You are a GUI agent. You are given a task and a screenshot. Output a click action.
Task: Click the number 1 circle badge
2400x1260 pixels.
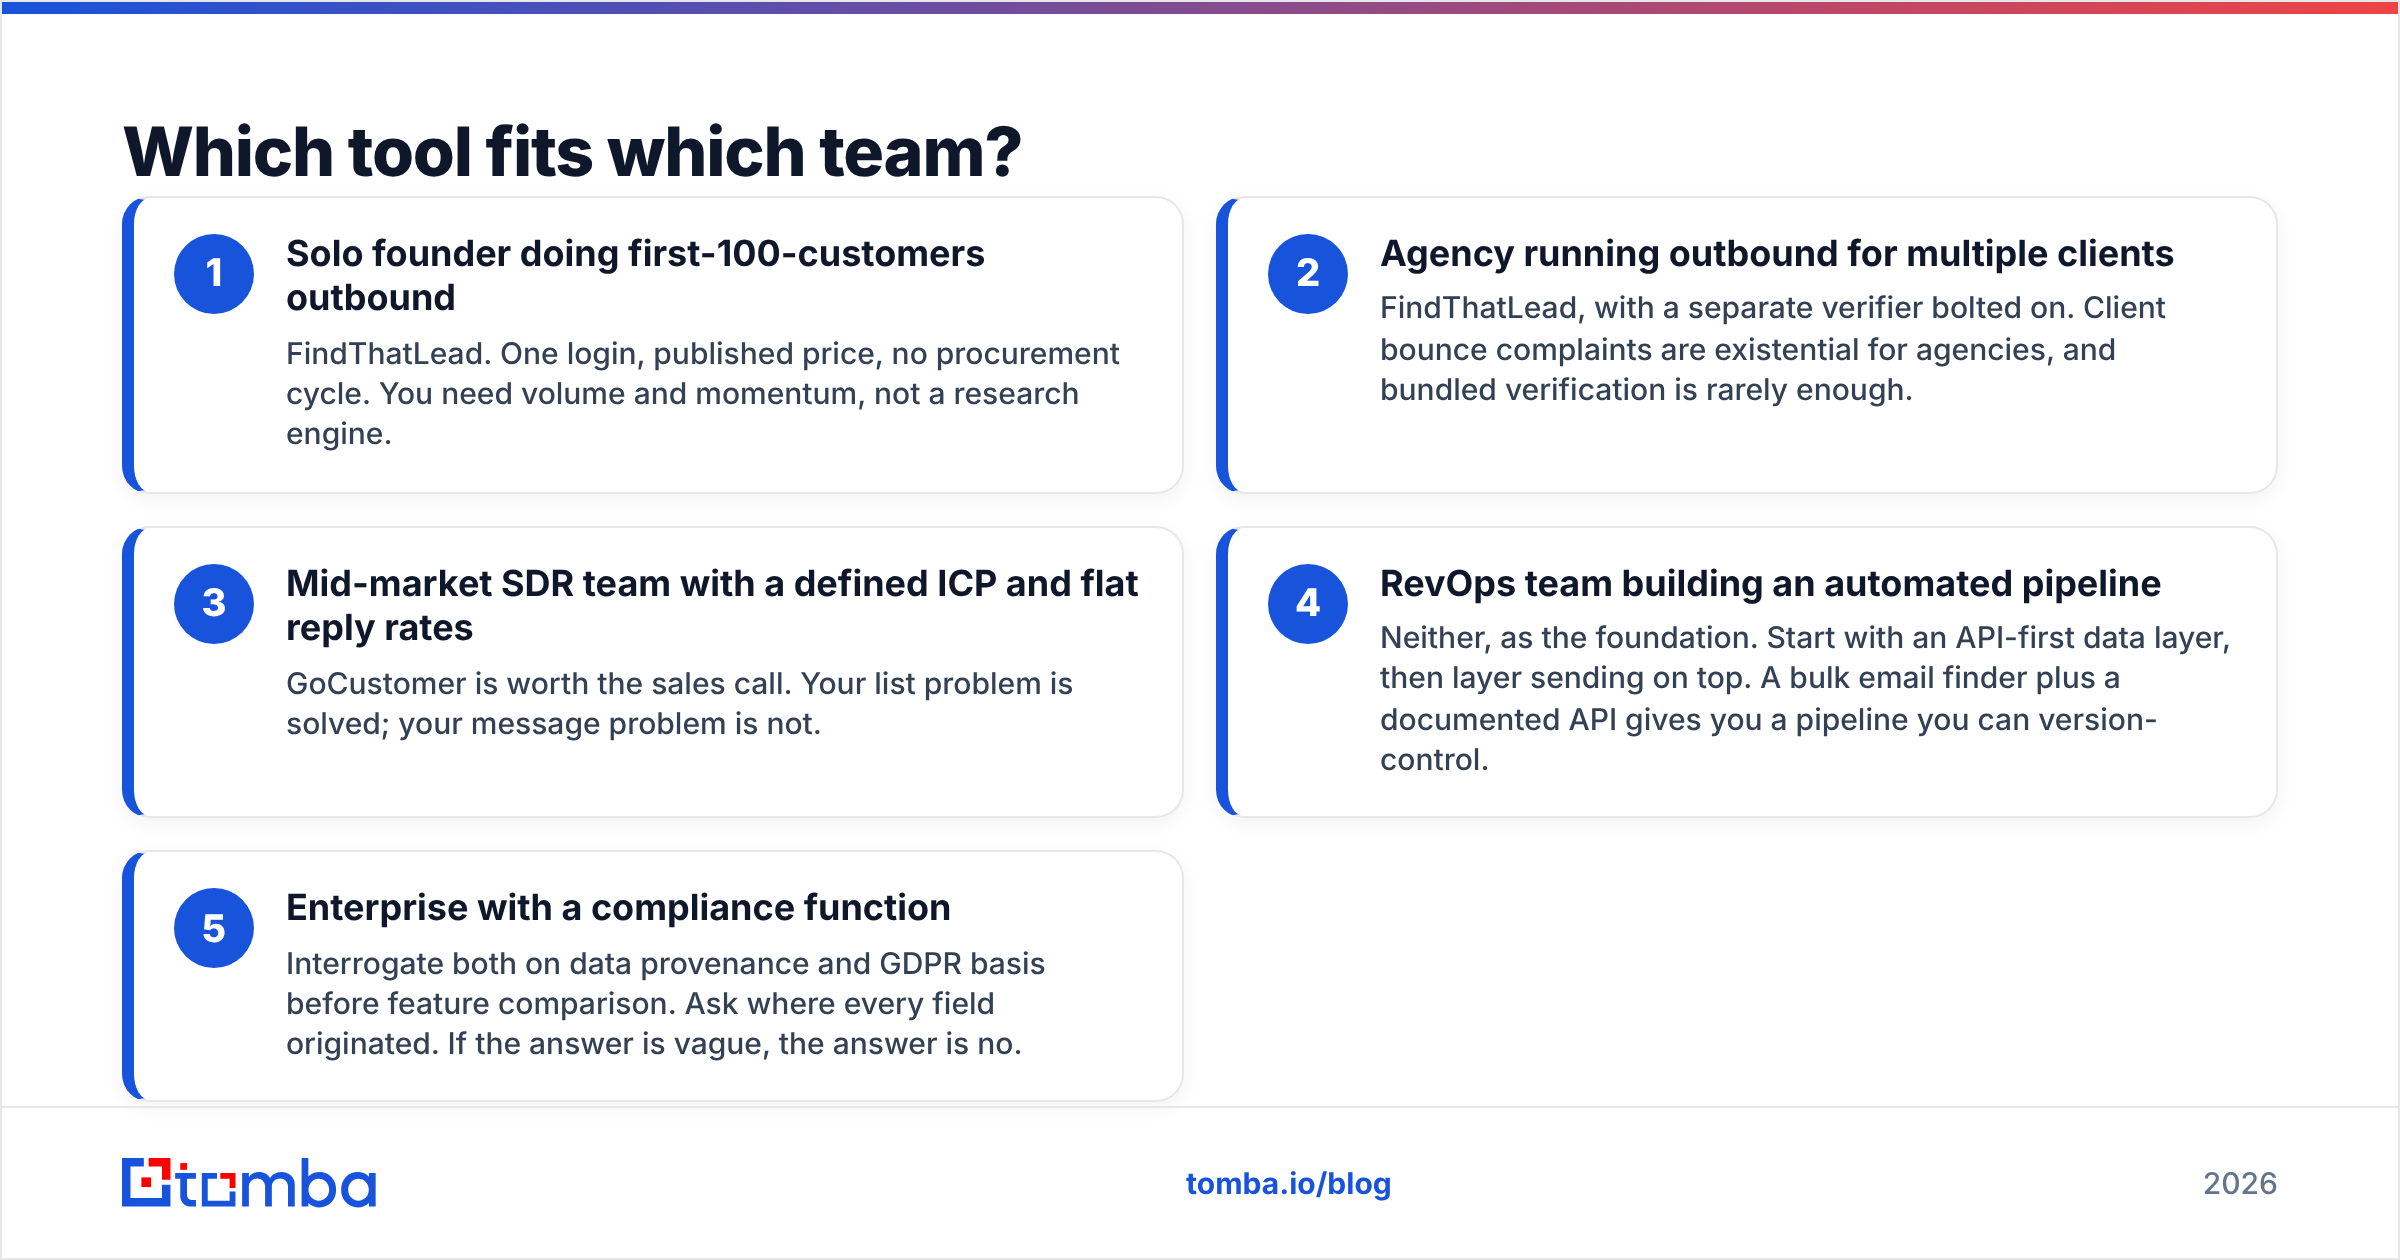214,274
